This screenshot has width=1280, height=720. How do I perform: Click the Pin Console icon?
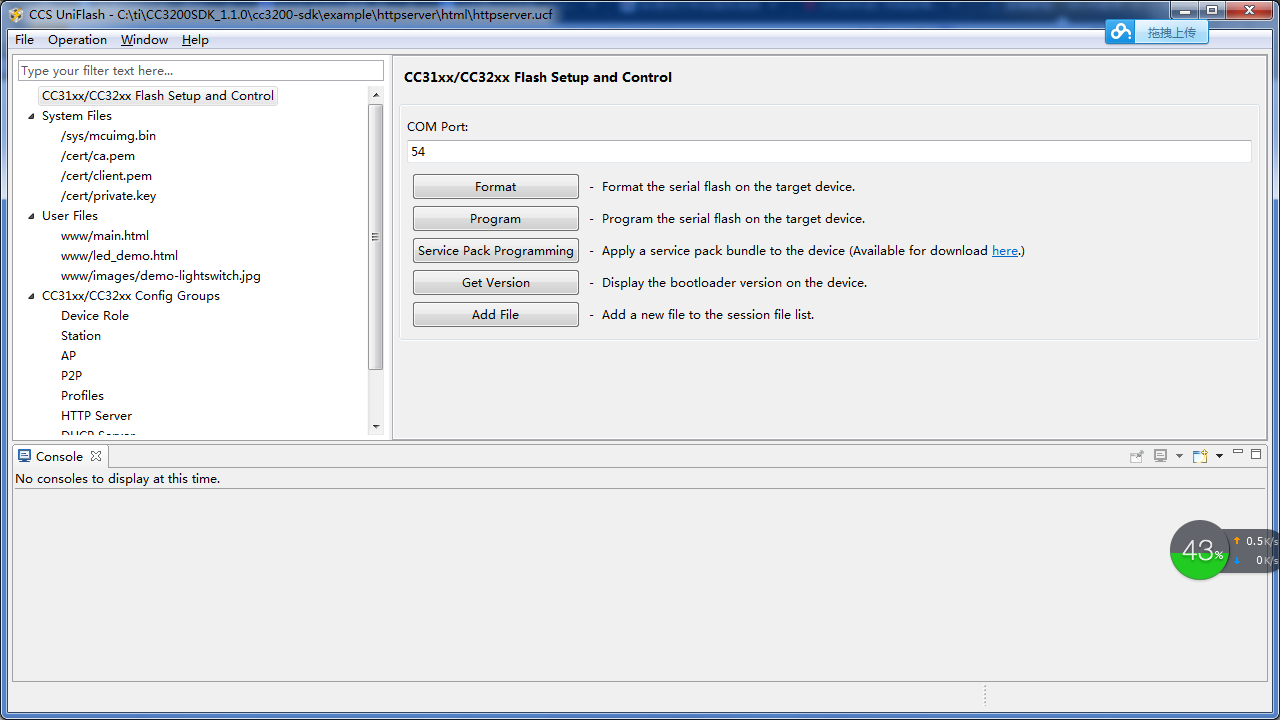tap(1137, 456)
